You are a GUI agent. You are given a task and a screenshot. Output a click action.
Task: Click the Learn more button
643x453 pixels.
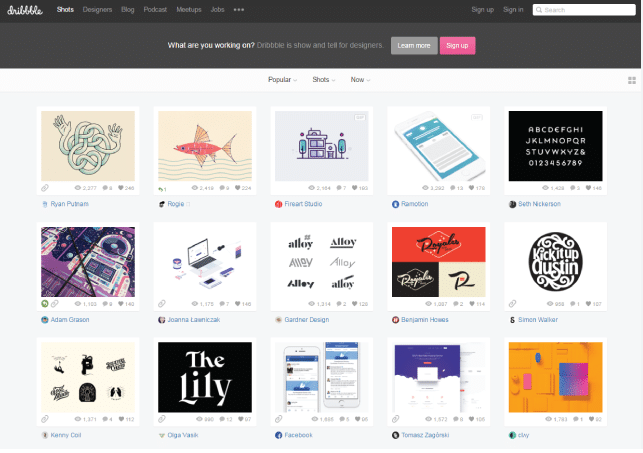(x=414, y=46)
